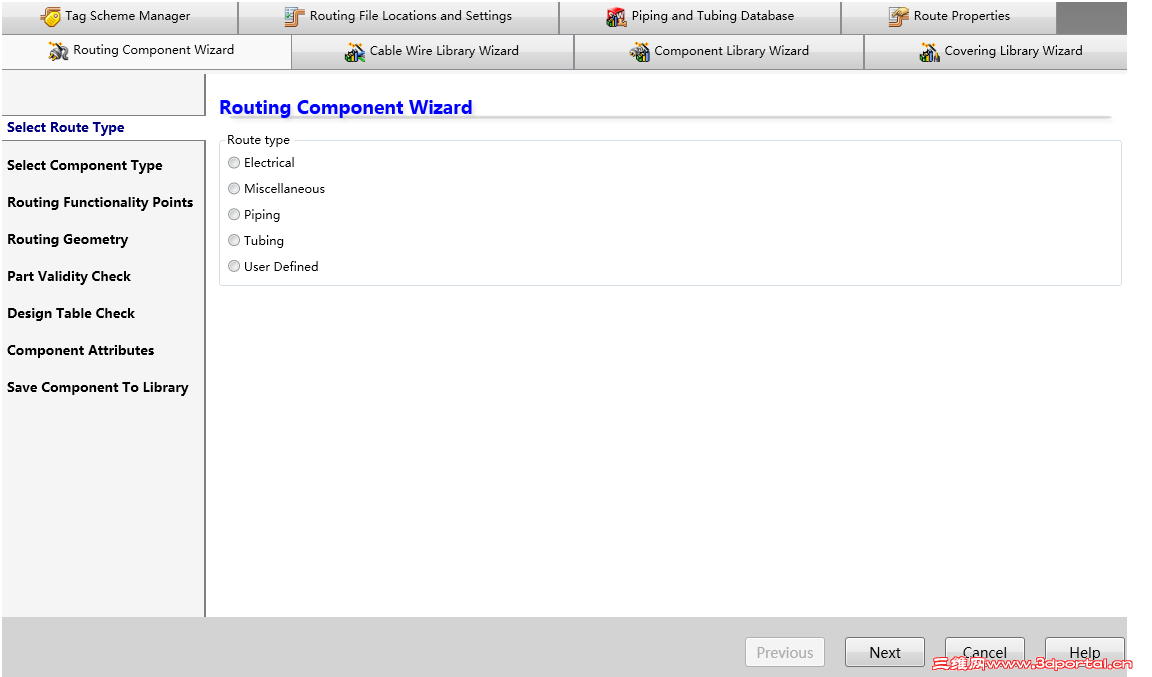Cancel the wizard

[x=984, y=652]
